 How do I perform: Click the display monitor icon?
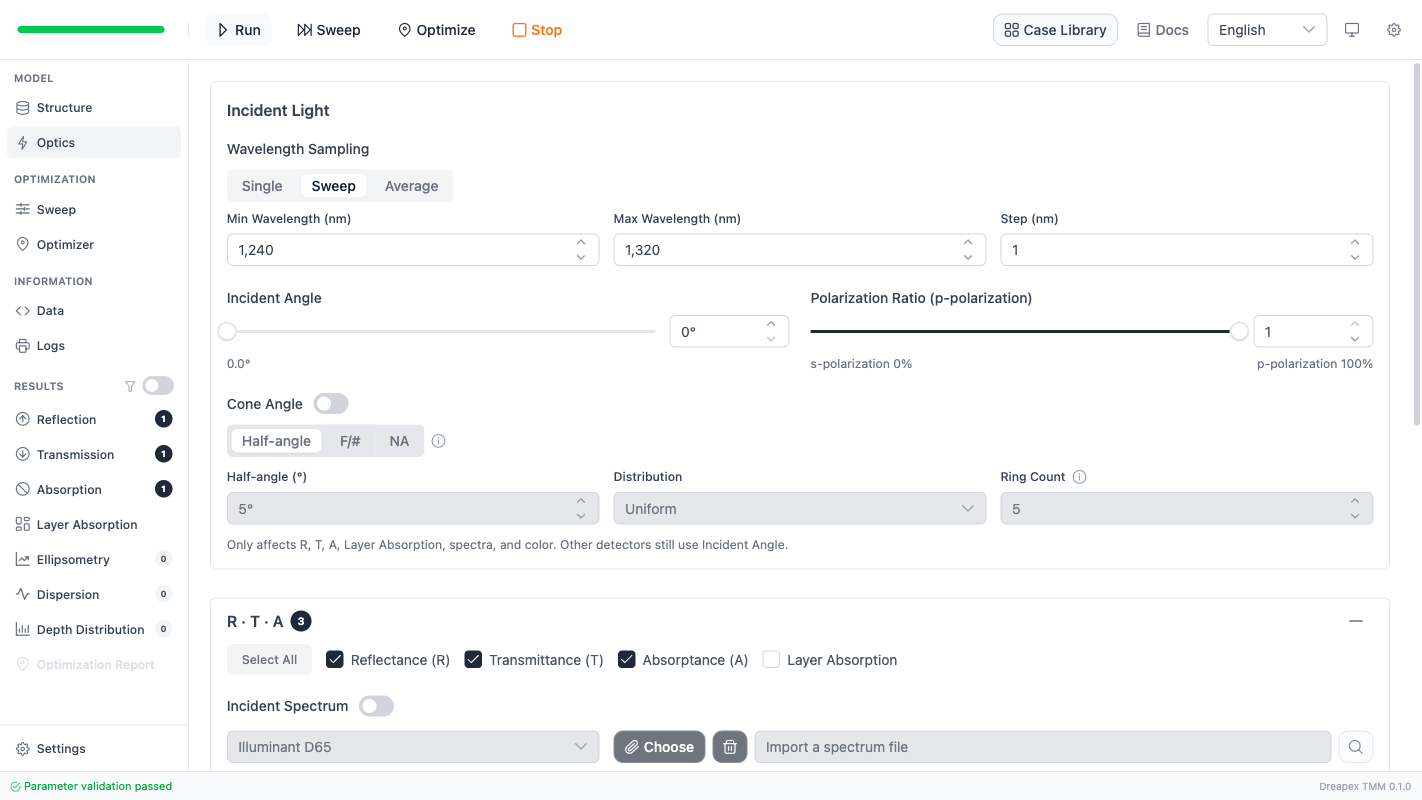tap(1352, 30)
